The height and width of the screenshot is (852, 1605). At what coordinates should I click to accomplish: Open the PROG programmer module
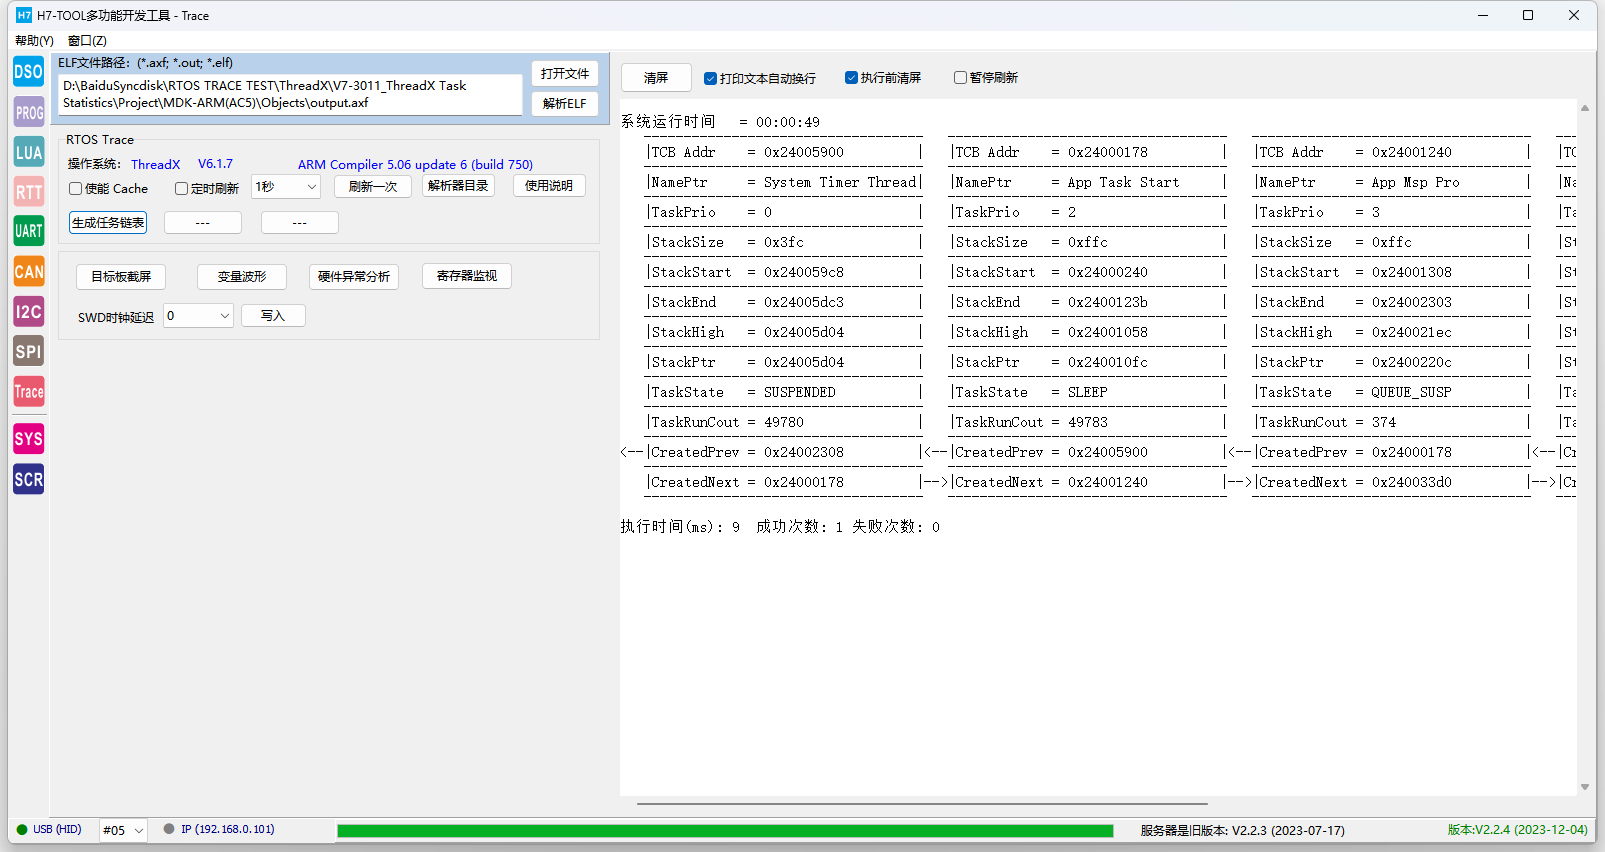(28, 112)
